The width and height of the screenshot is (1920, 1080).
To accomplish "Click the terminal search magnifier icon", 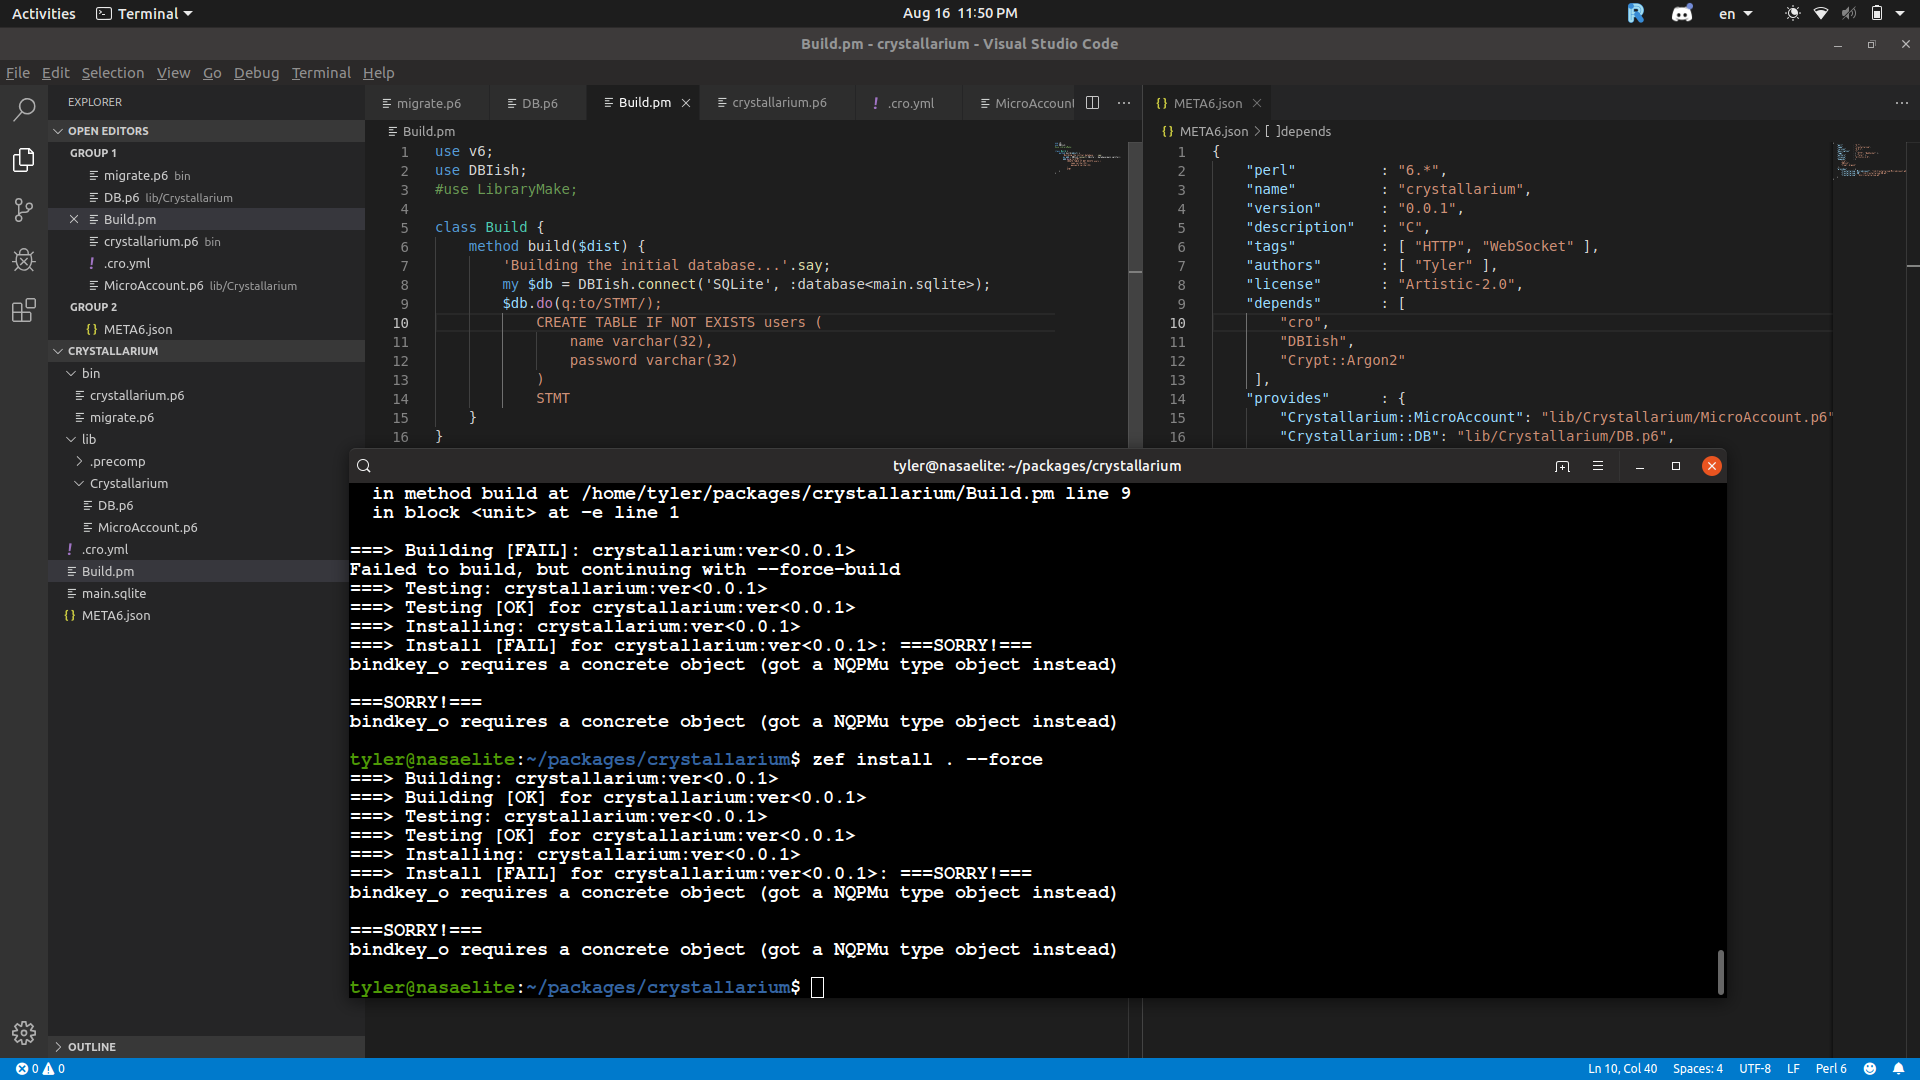I will 364,466.
